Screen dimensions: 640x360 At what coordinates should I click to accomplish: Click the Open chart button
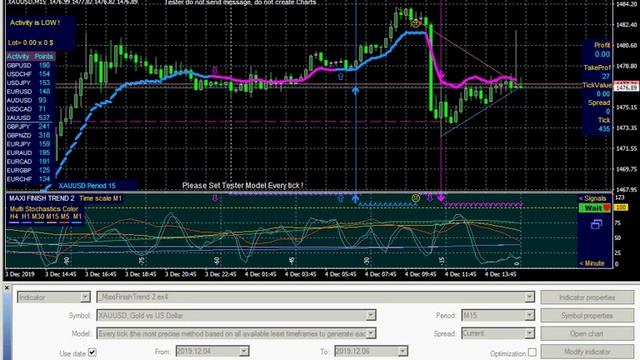pyautogui.click(x=587, y=333)
